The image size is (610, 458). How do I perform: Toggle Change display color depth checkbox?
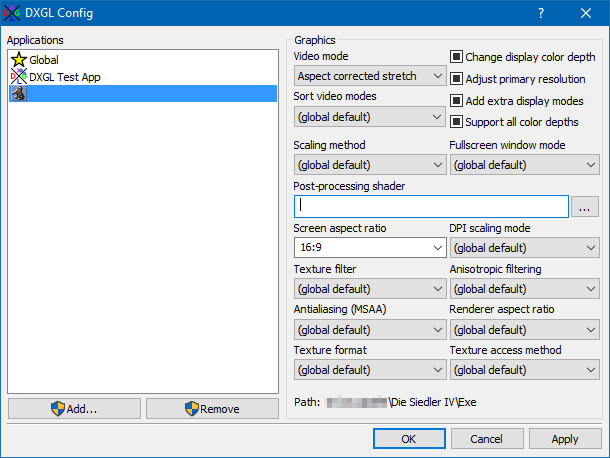coord(456,58)
